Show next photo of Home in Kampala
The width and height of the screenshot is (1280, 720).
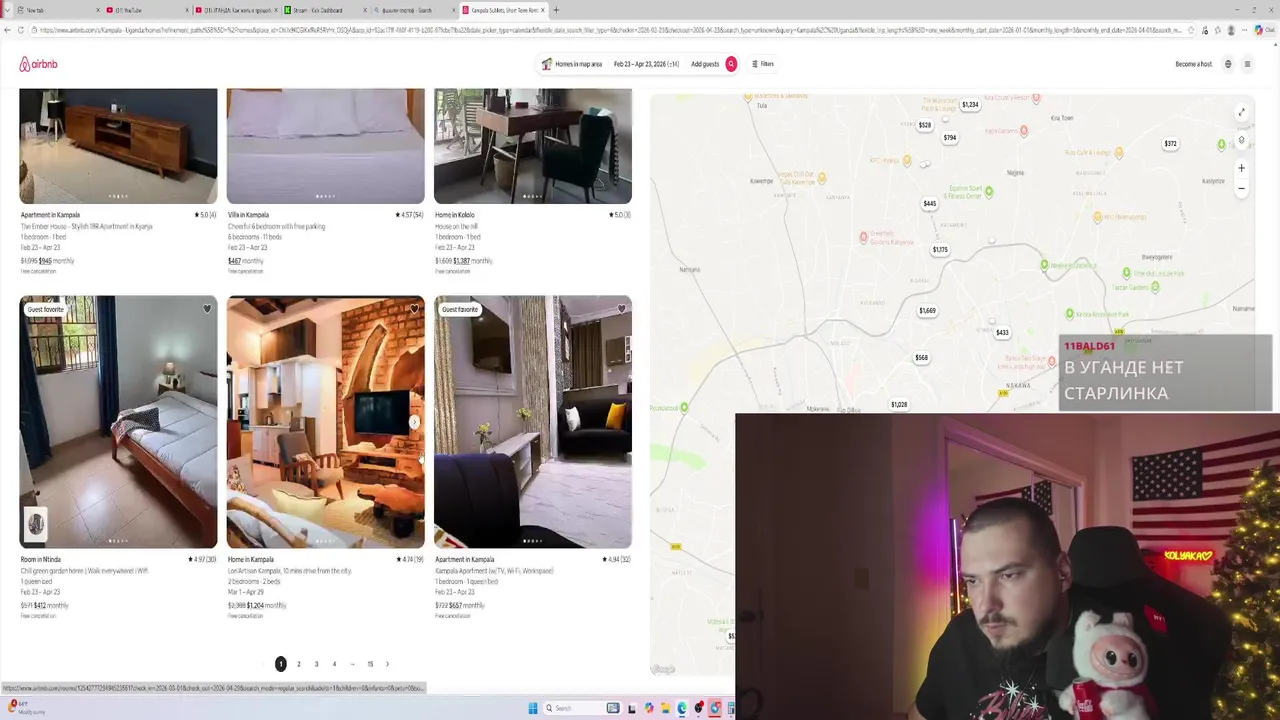click(414, 422)
